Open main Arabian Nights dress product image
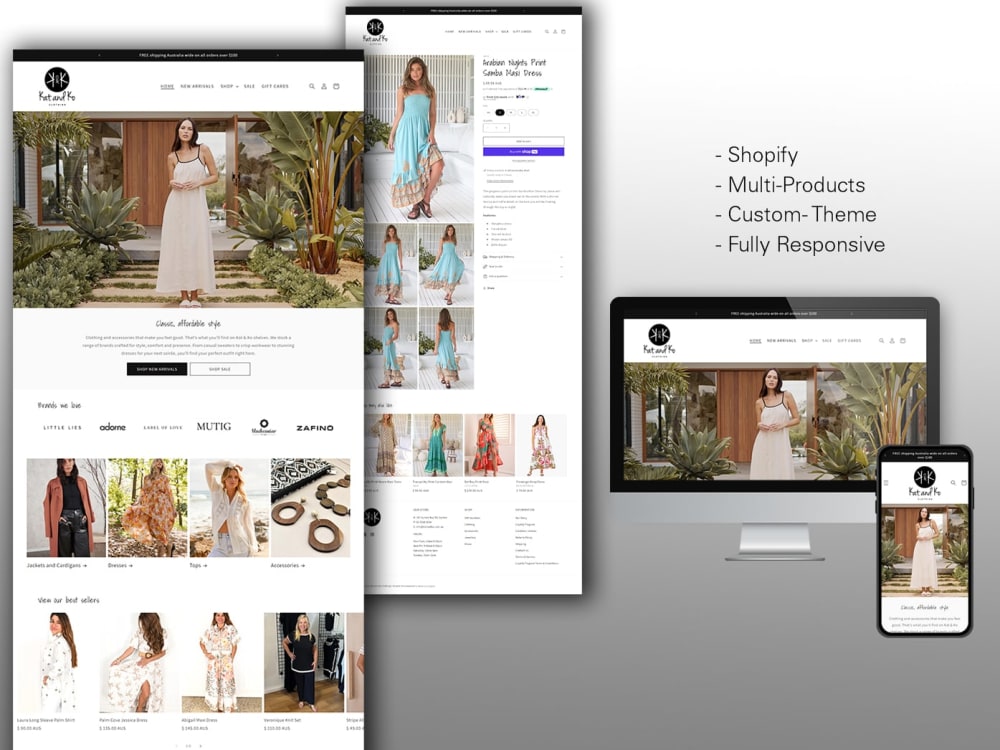Image resolution: width=1000 pixels, height=750 pixels. pos(419,138)
